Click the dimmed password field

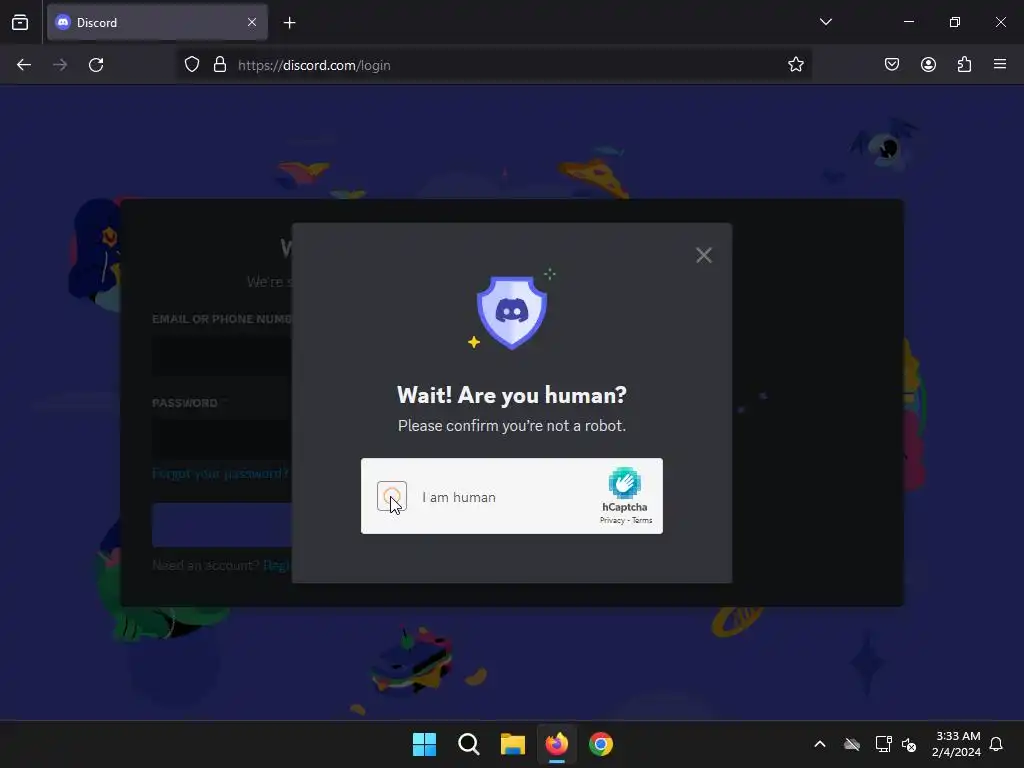coord(222,439)
